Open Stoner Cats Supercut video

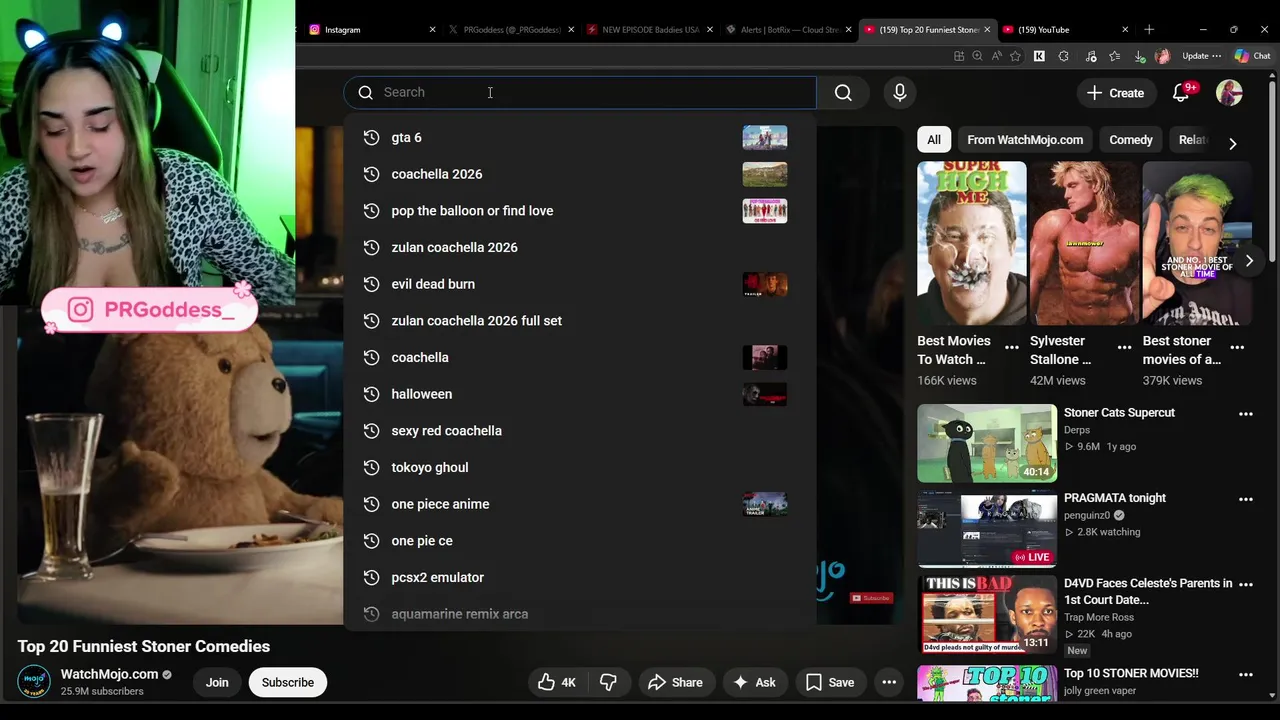987,443
